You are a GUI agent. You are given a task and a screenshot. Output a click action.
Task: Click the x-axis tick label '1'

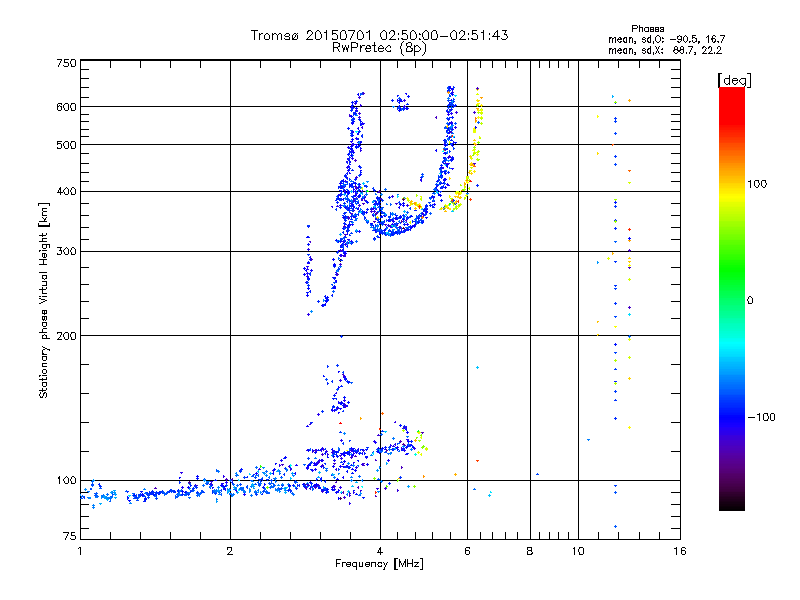click(x=80, y=551)
